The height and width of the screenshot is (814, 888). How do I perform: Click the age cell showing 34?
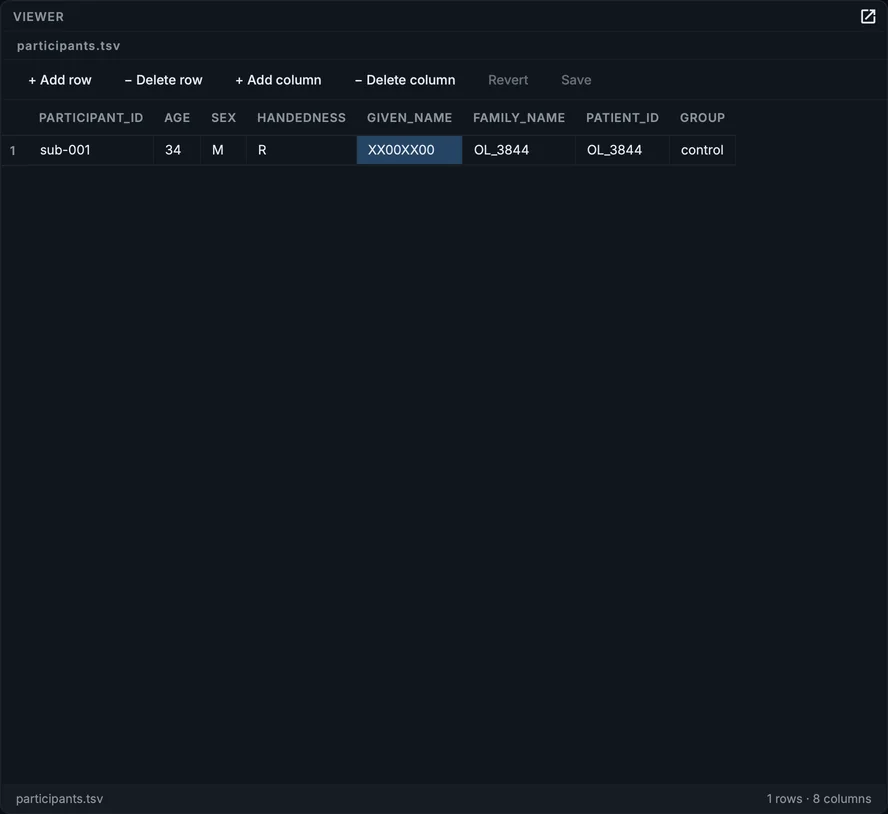[177, 150]
